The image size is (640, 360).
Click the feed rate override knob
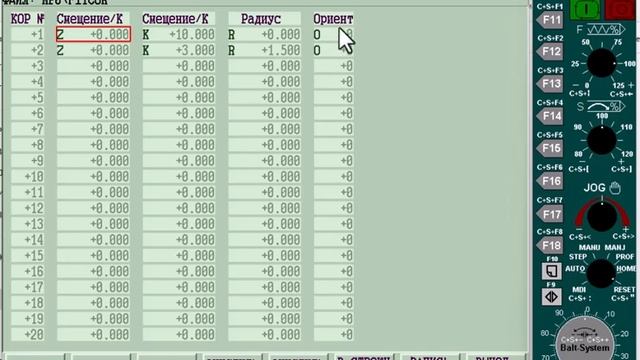pyautogui.click(x=601, y=63)
